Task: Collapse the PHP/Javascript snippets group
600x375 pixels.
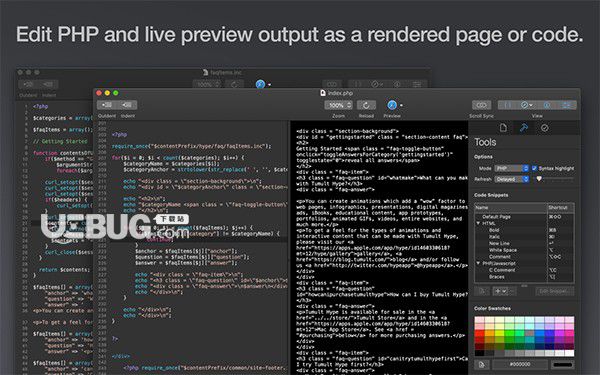Action: click(478, 263)
